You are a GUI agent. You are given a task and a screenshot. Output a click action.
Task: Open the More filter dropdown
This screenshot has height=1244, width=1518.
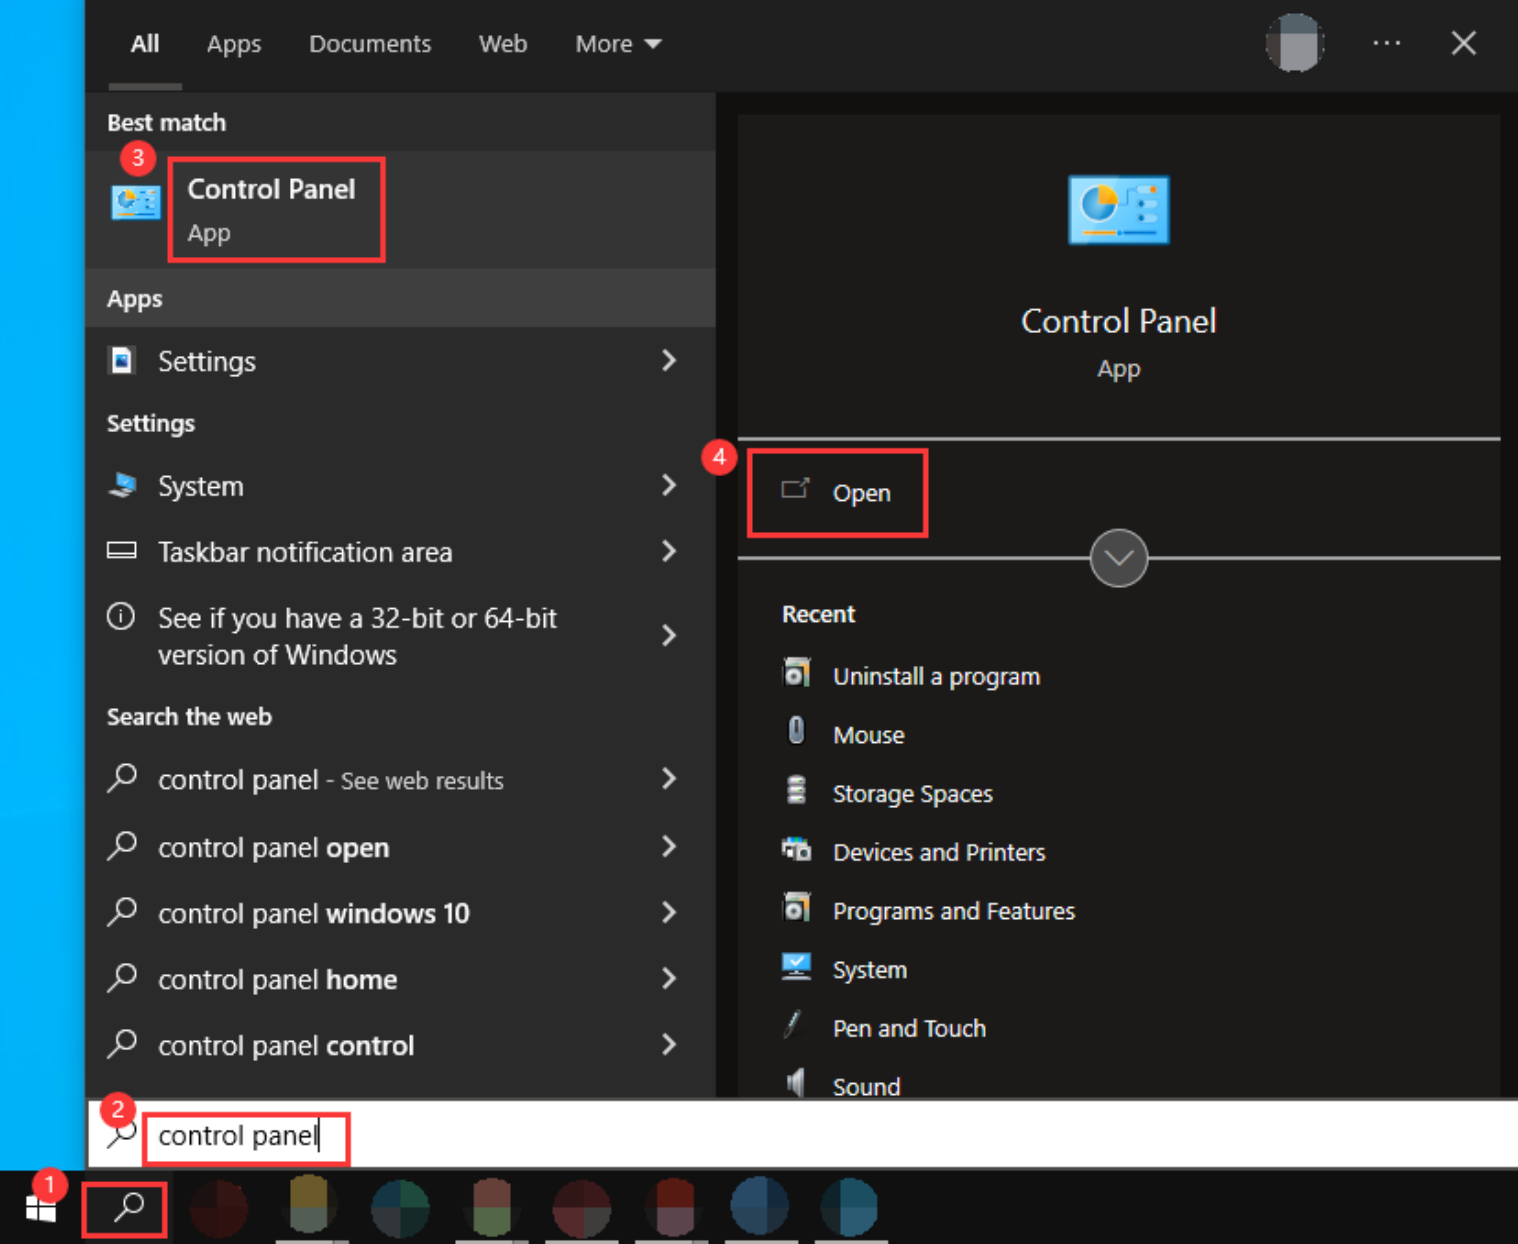point(618,44)
